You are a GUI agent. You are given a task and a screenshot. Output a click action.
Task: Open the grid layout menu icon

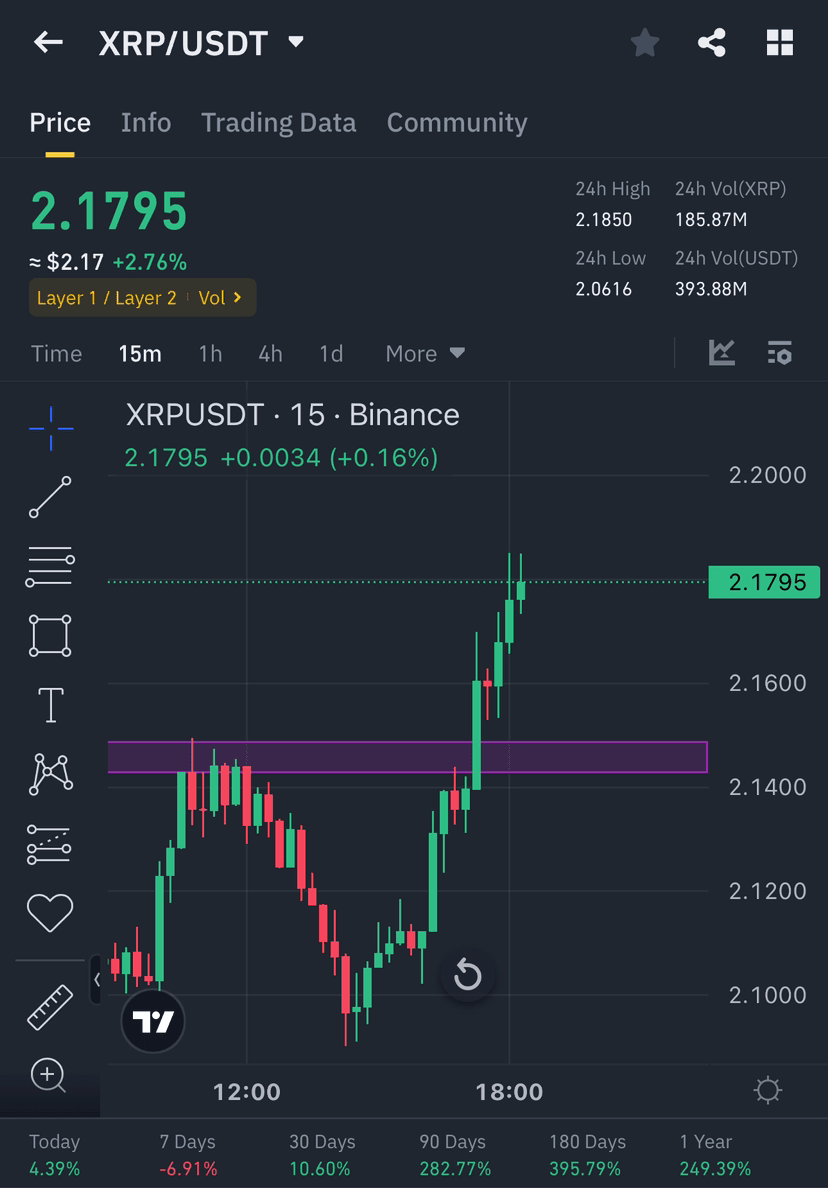[x=780, y=42]
